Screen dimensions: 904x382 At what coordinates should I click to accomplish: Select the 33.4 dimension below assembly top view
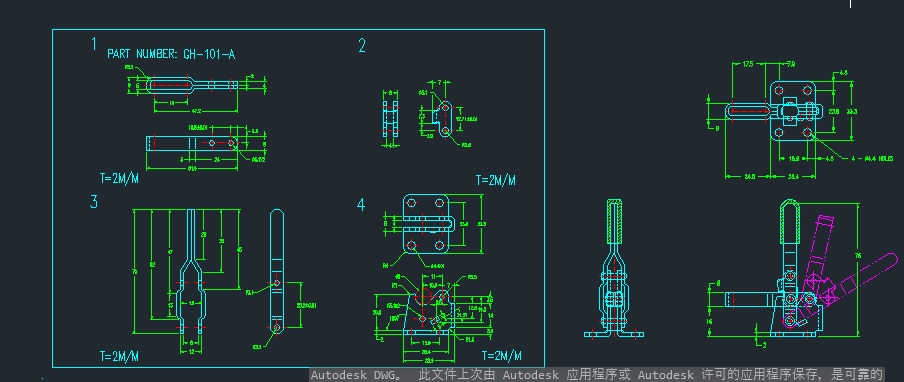794,177
